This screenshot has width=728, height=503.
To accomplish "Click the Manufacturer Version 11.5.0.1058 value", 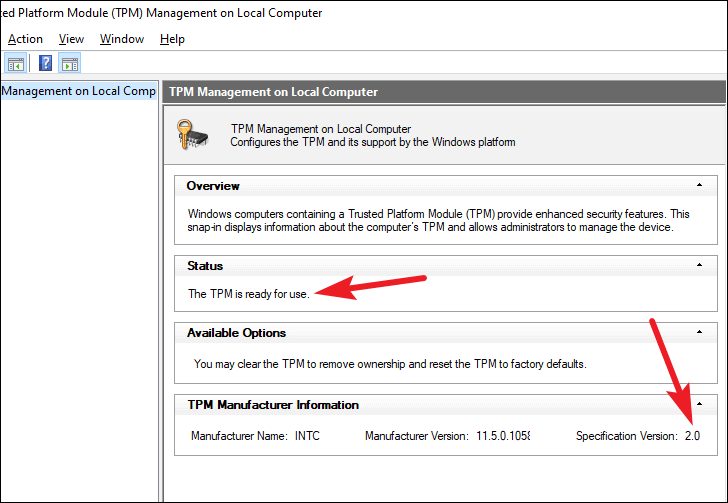I will [x=503, y=436].
